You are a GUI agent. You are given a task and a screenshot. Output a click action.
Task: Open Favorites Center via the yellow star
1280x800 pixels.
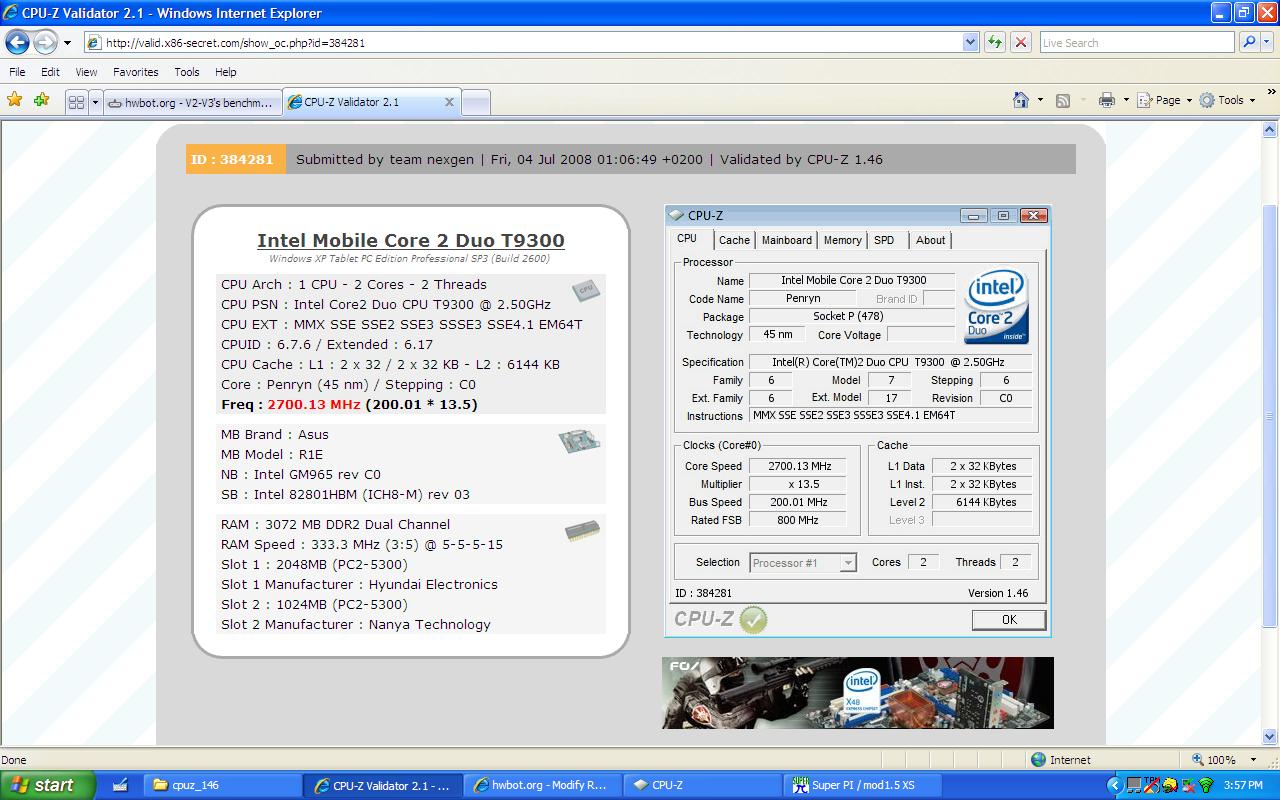pyautogui.click(x=15, y=100)
